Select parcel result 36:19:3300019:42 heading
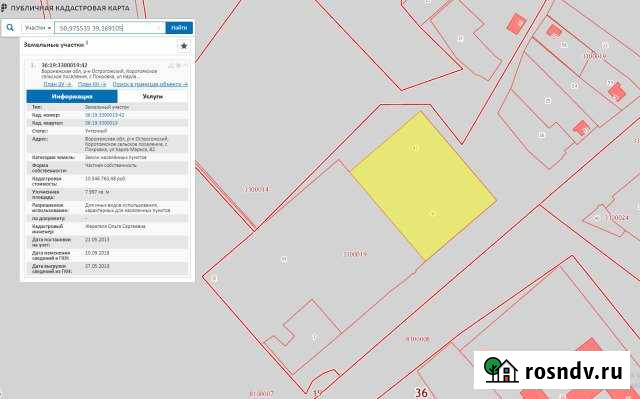 coord(64,65)
